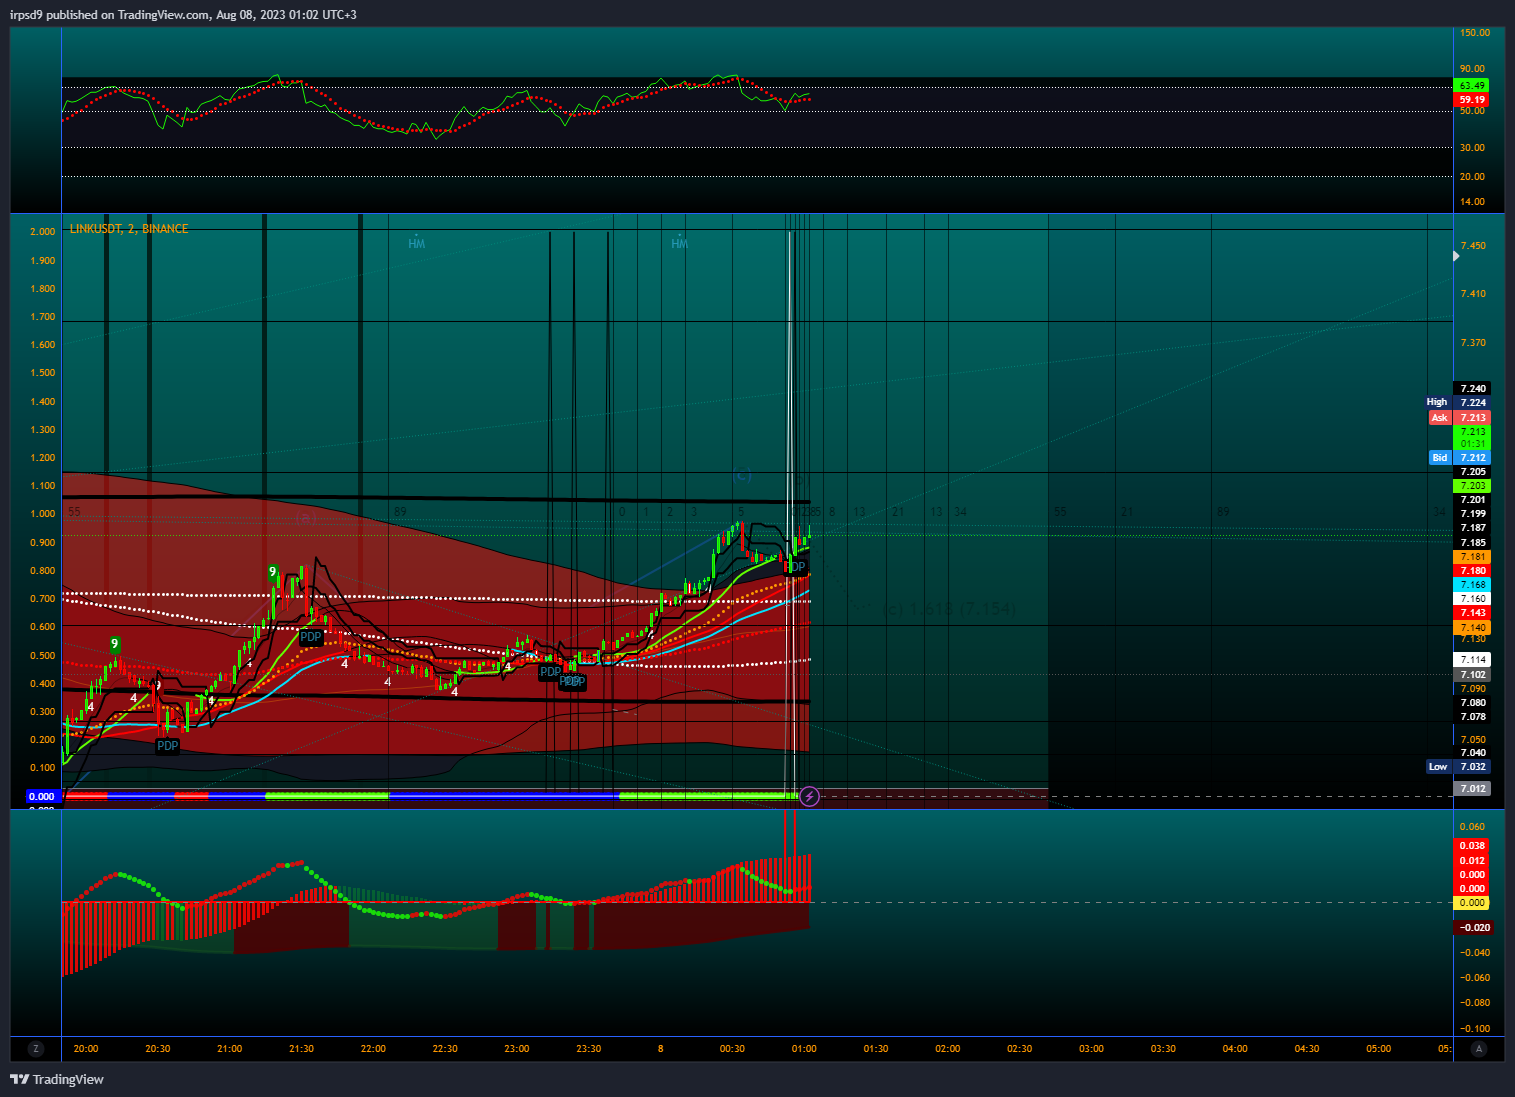Click the 01:00 time axis label
The image size is (1515, 1097).
804,1049
